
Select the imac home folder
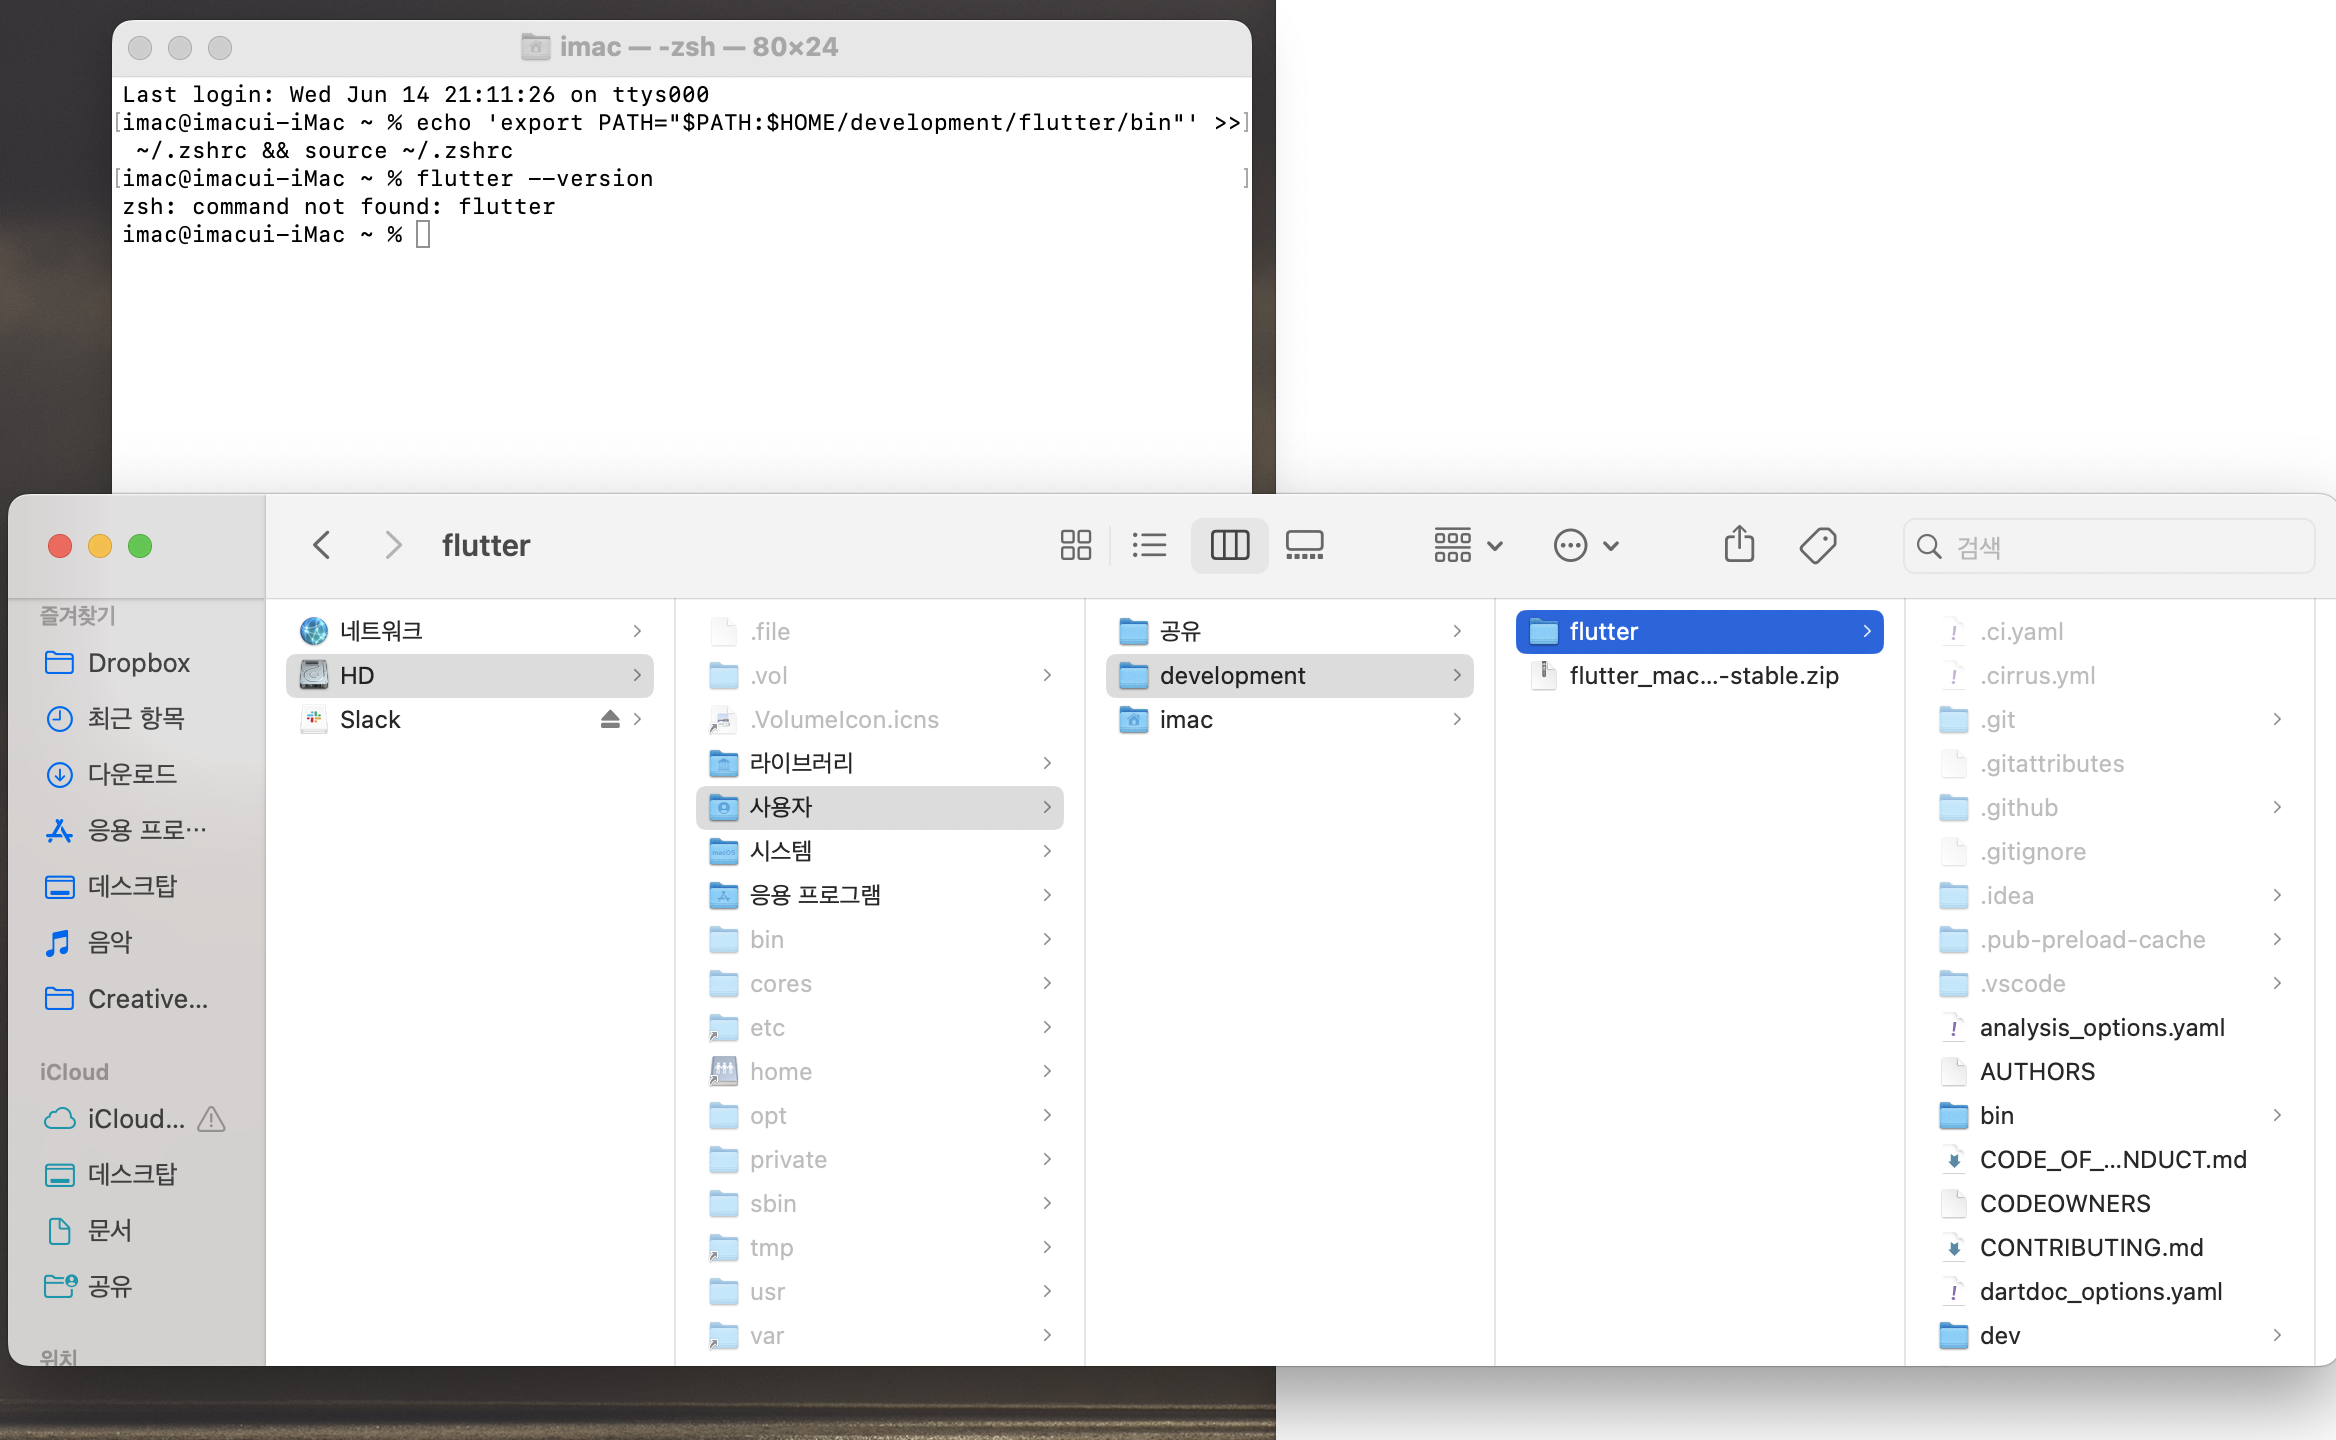(1290, 719)
